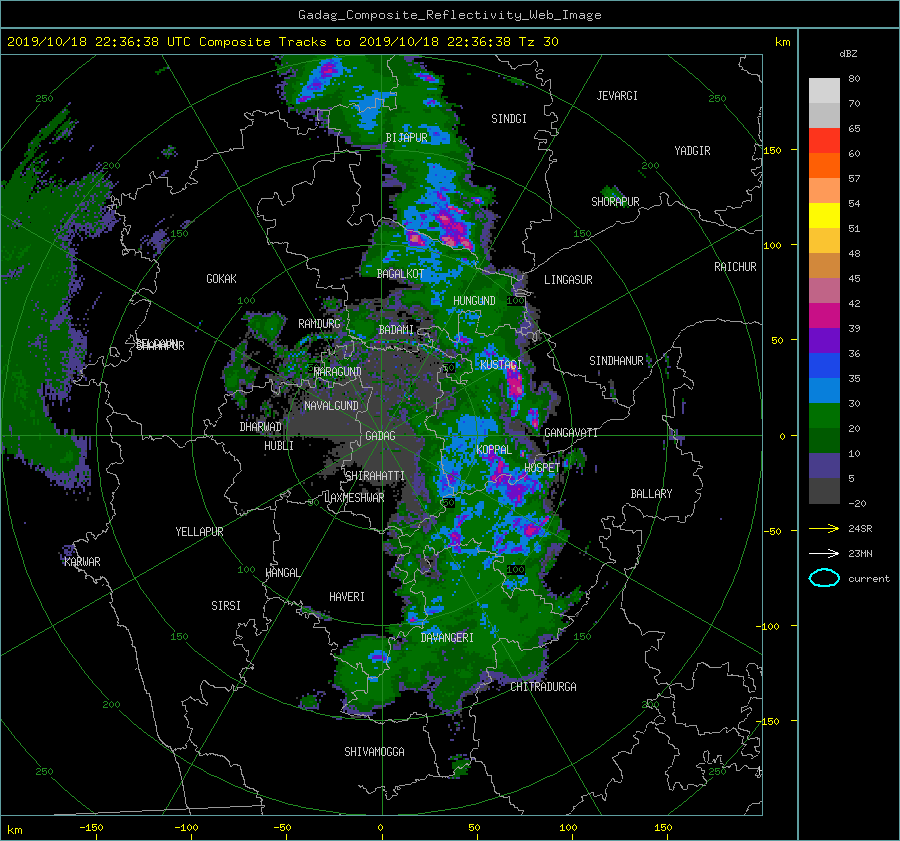Click the HOSPET city label

pyautogui.click(x=542, y=468)
